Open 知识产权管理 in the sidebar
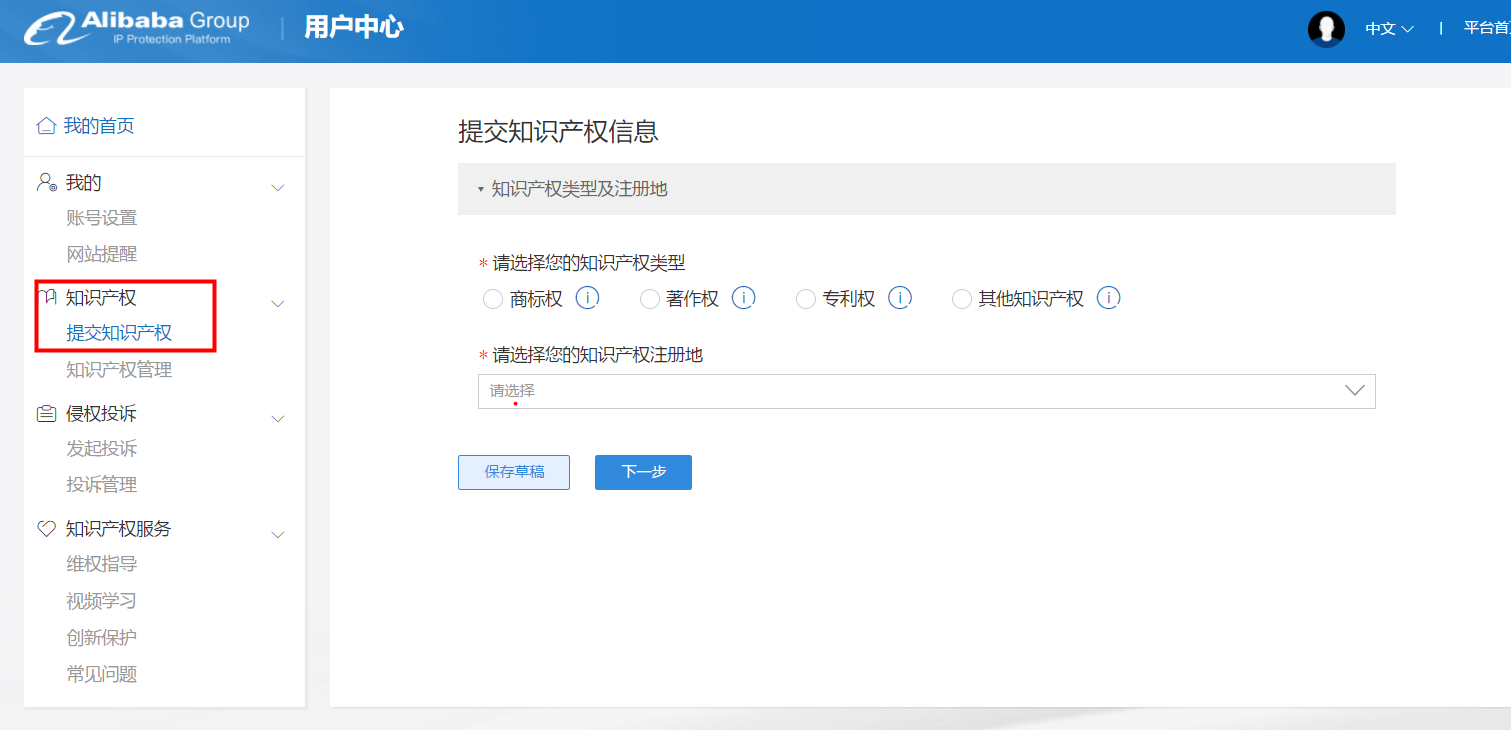Screen dimensions: 1511x730 click(x=119, y=370)
